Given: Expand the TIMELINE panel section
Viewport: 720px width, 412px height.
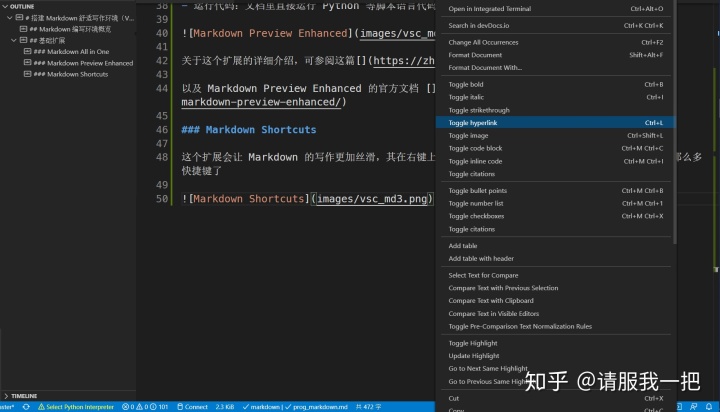Looking at the screenshot, I should [6, 395].
